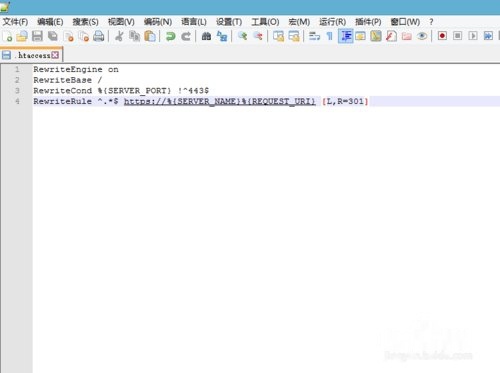Open Find dialog via the binoculars icon
The image size is (500, 373).
[206, 36]
